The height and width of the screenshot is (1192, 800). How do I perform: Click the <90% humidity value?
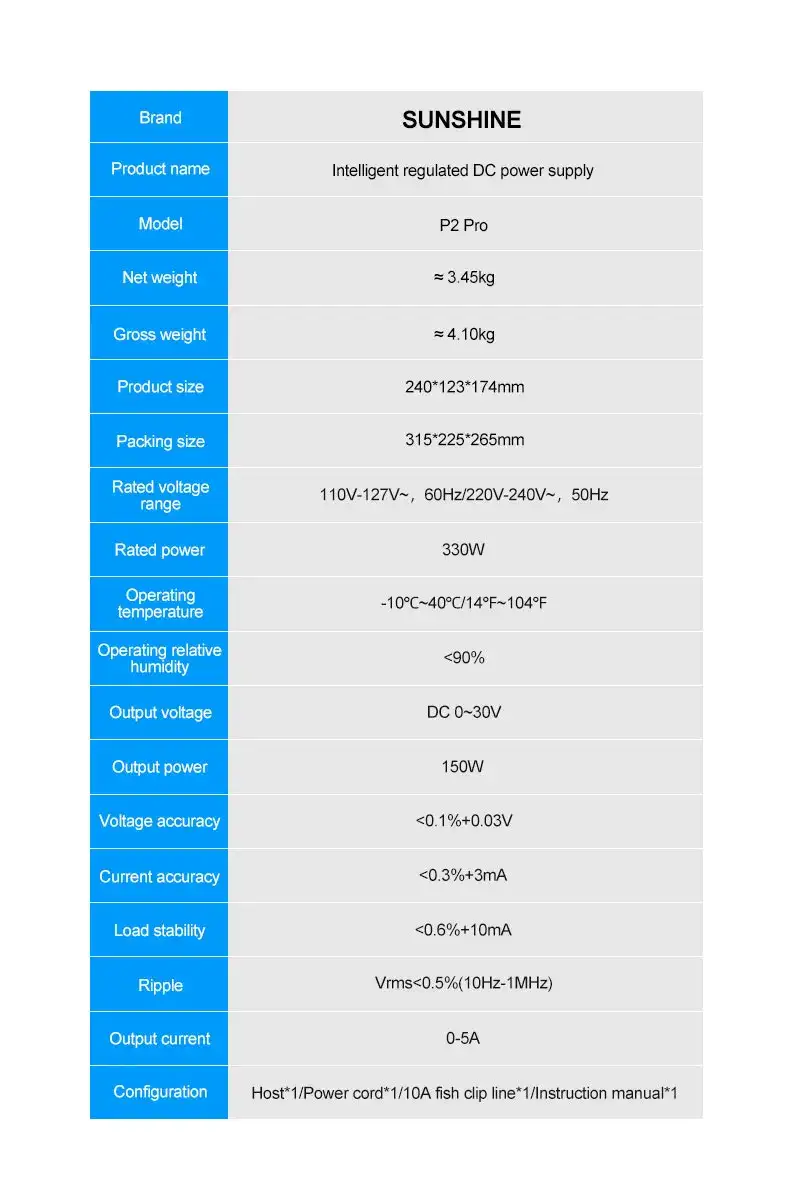click(464, 658)
